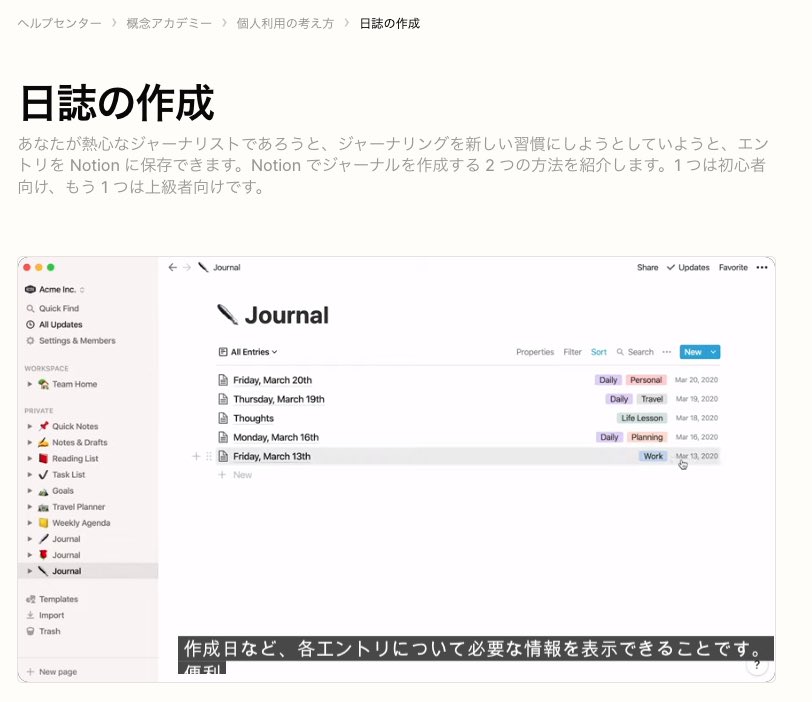This screenshot has width=812, height=702.
Task: Open the Acme Inc. workspace switcher
Action: click(x=54, y=289)
